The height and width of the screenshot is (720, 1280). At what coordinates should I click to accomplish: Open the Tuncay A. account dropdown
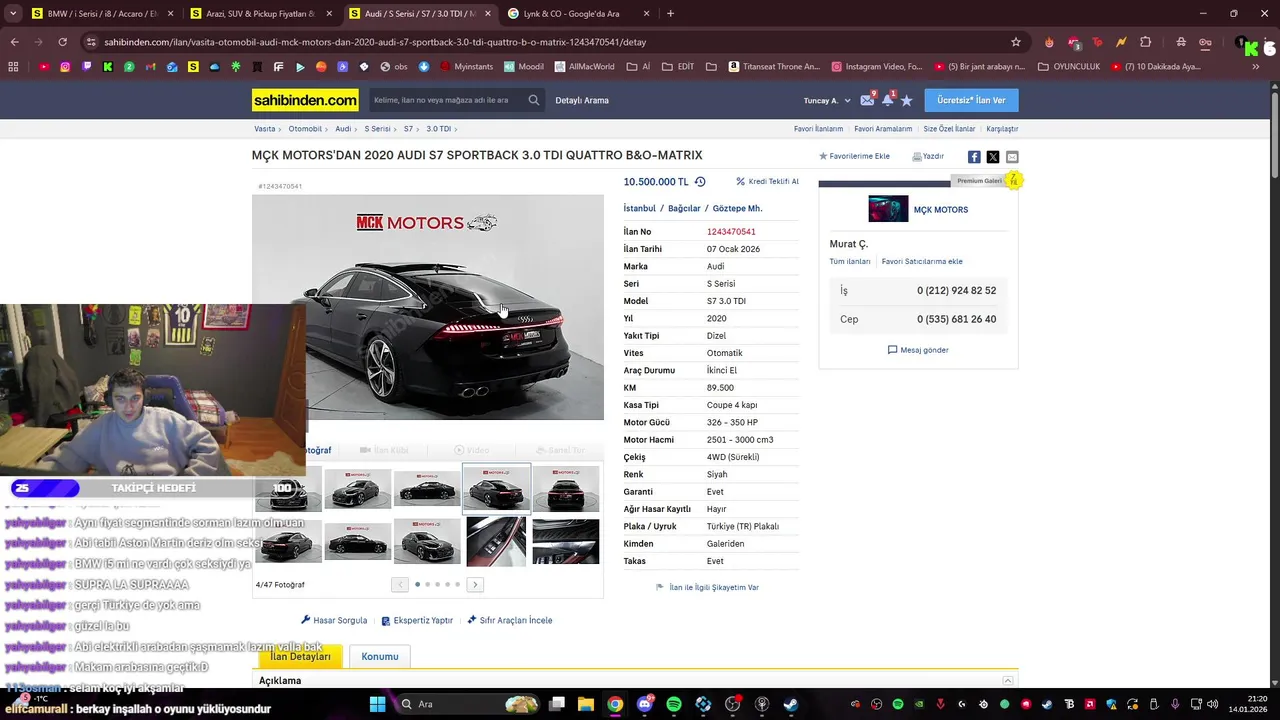tap(827, 100)
